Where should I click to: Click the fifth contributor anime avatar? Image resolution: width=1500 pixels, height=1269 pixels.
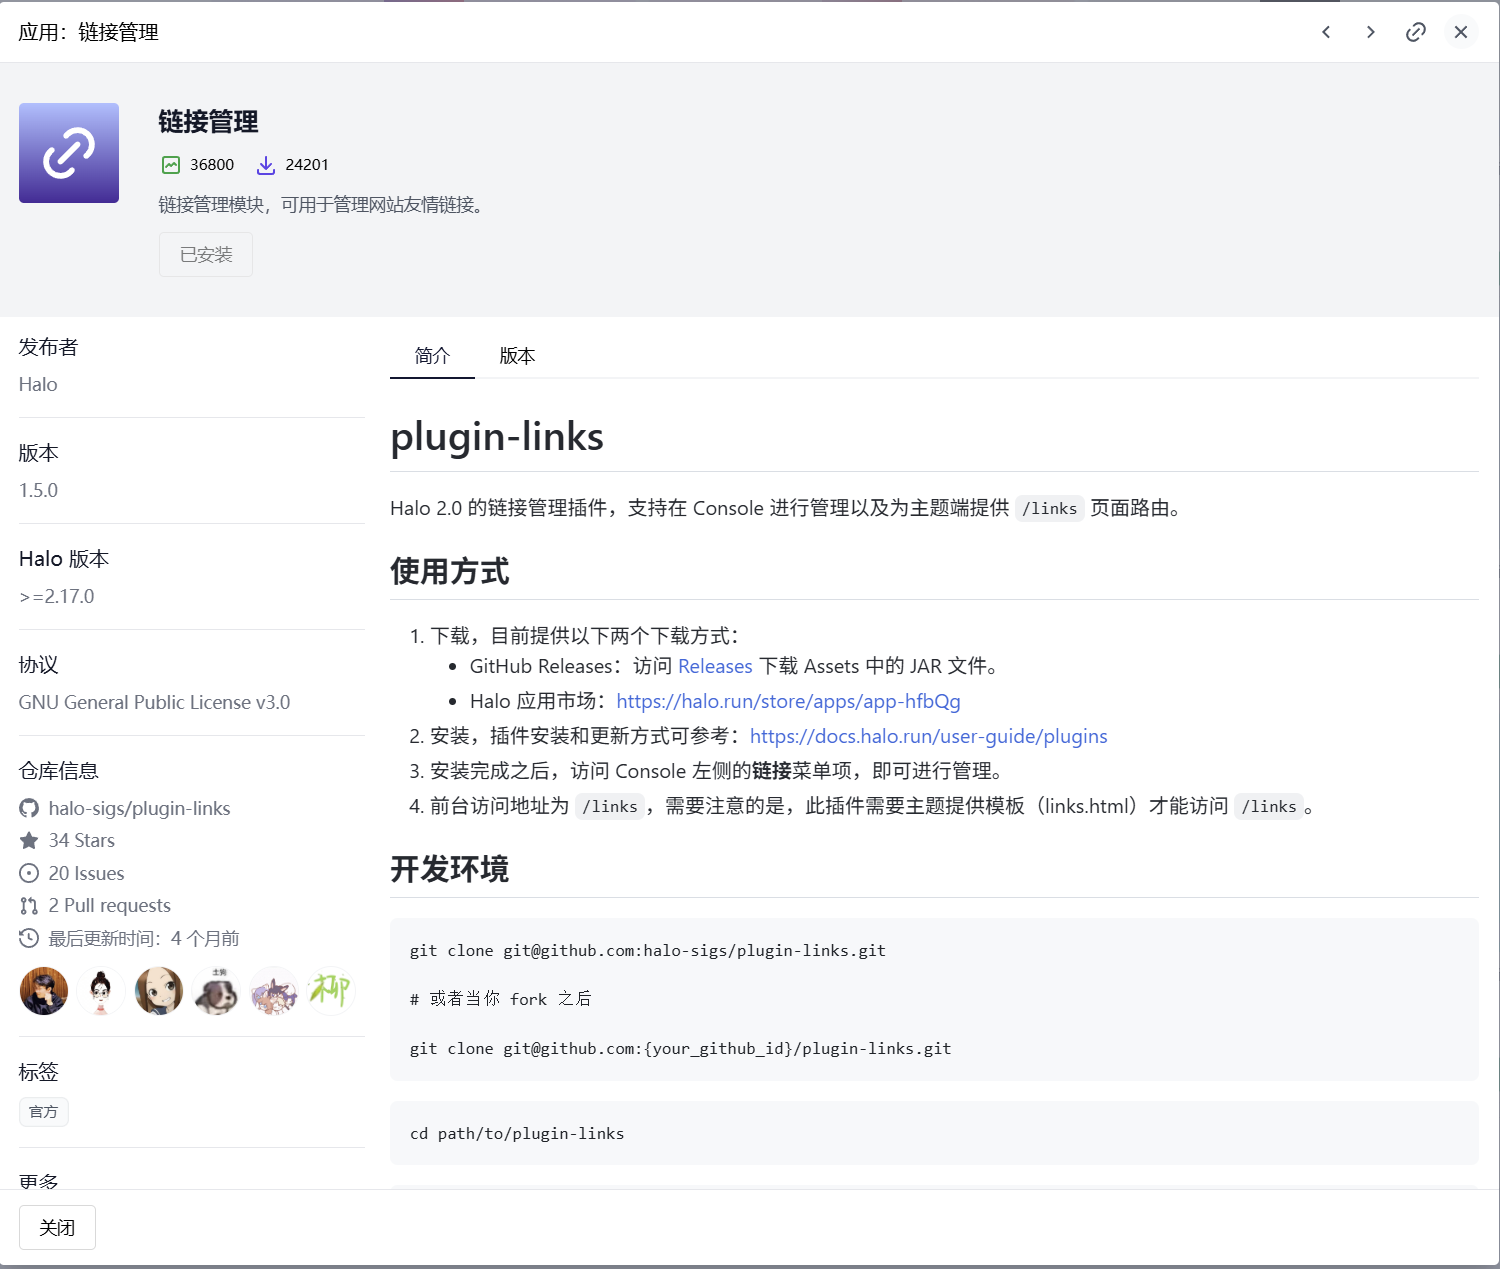274,991
